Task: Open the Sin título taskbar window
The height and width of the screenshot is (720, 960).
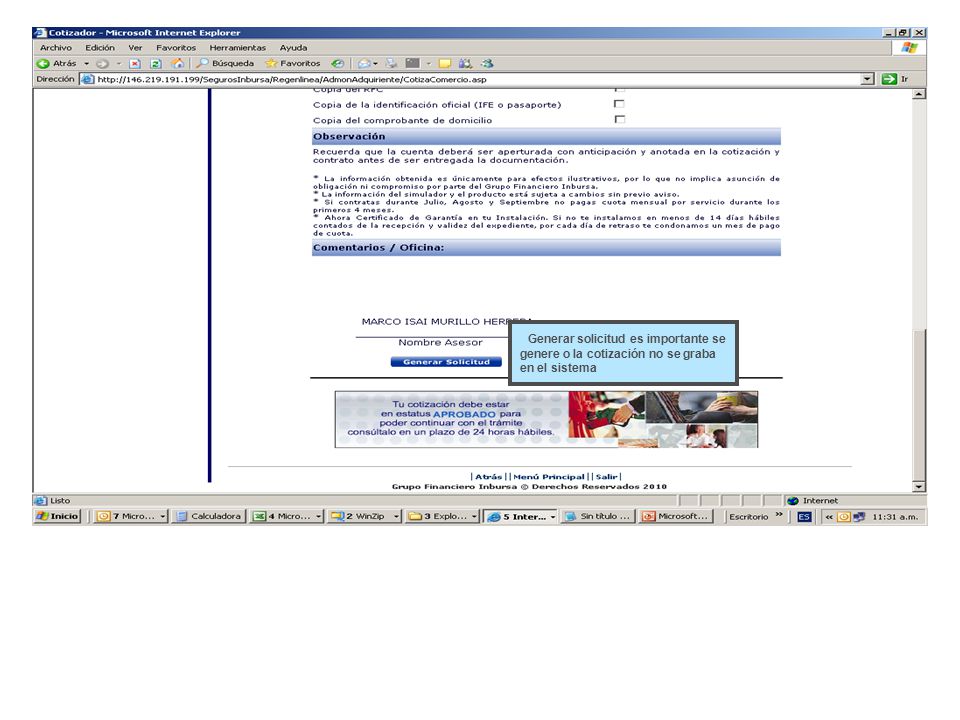Action: (x=598, y=517)
